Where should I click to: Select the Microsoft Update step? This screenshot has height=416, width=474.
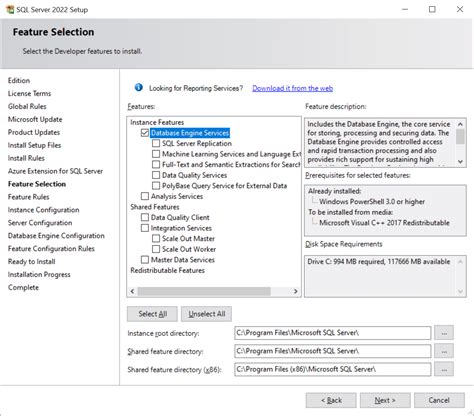(35, 119)
